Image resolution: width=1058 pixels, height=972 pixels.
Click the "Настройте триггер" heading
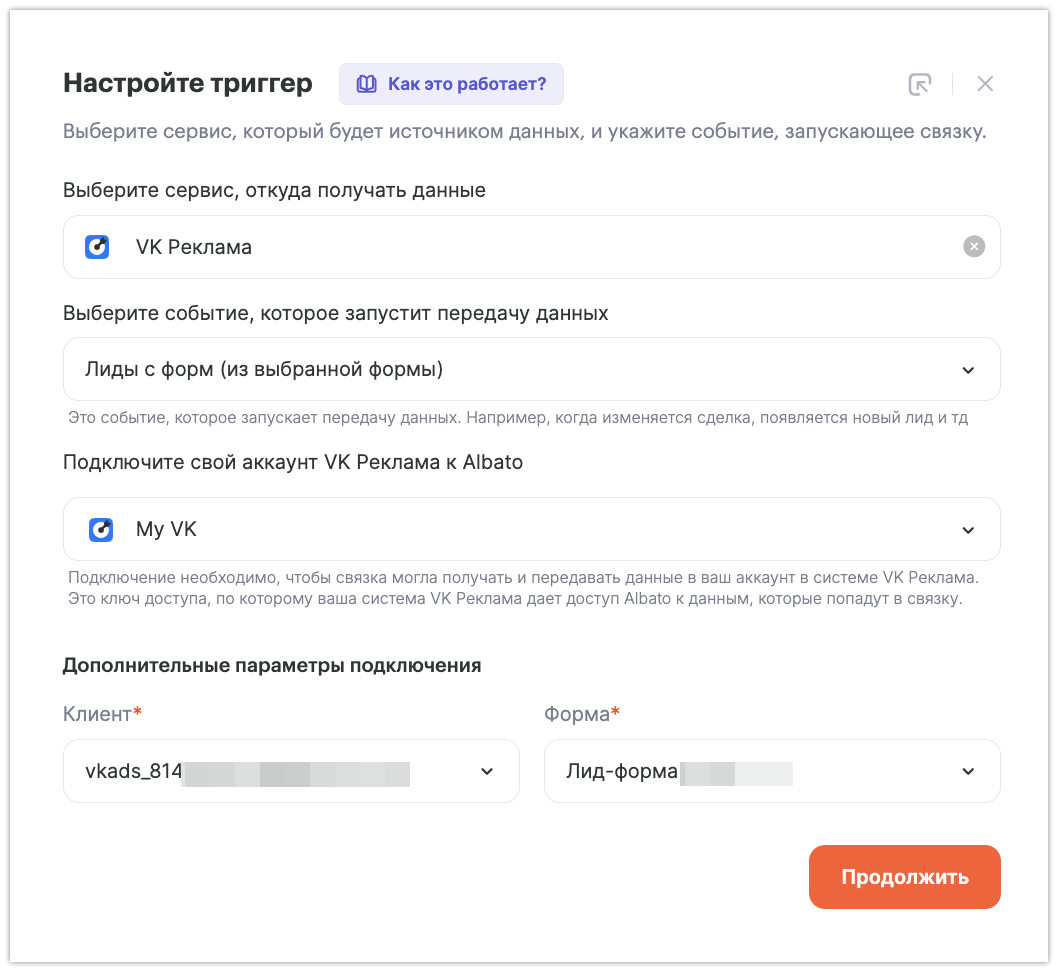pyautogui.click(x=188, y=83)
